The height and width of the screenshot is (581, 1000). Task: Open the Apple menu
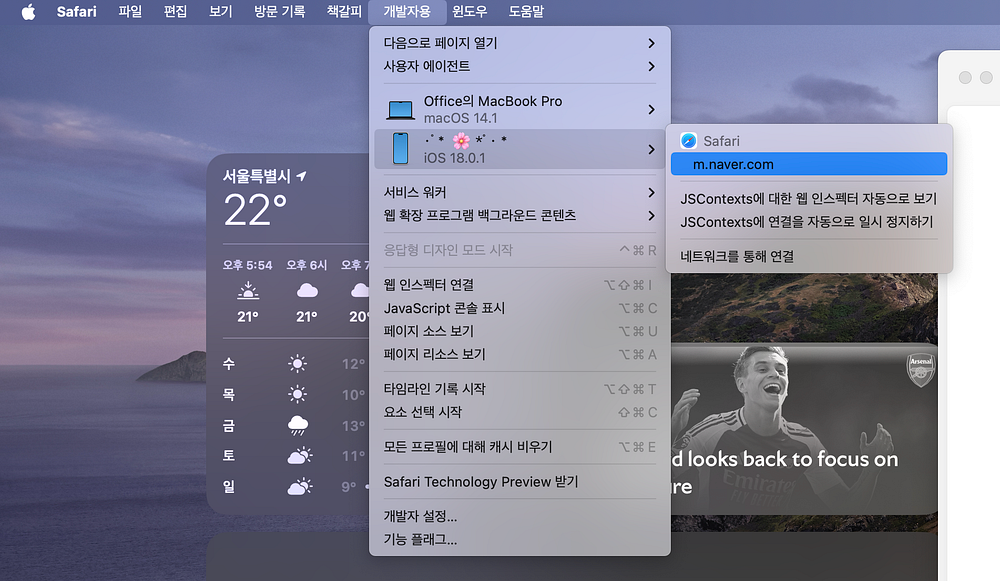pos(28,11)
